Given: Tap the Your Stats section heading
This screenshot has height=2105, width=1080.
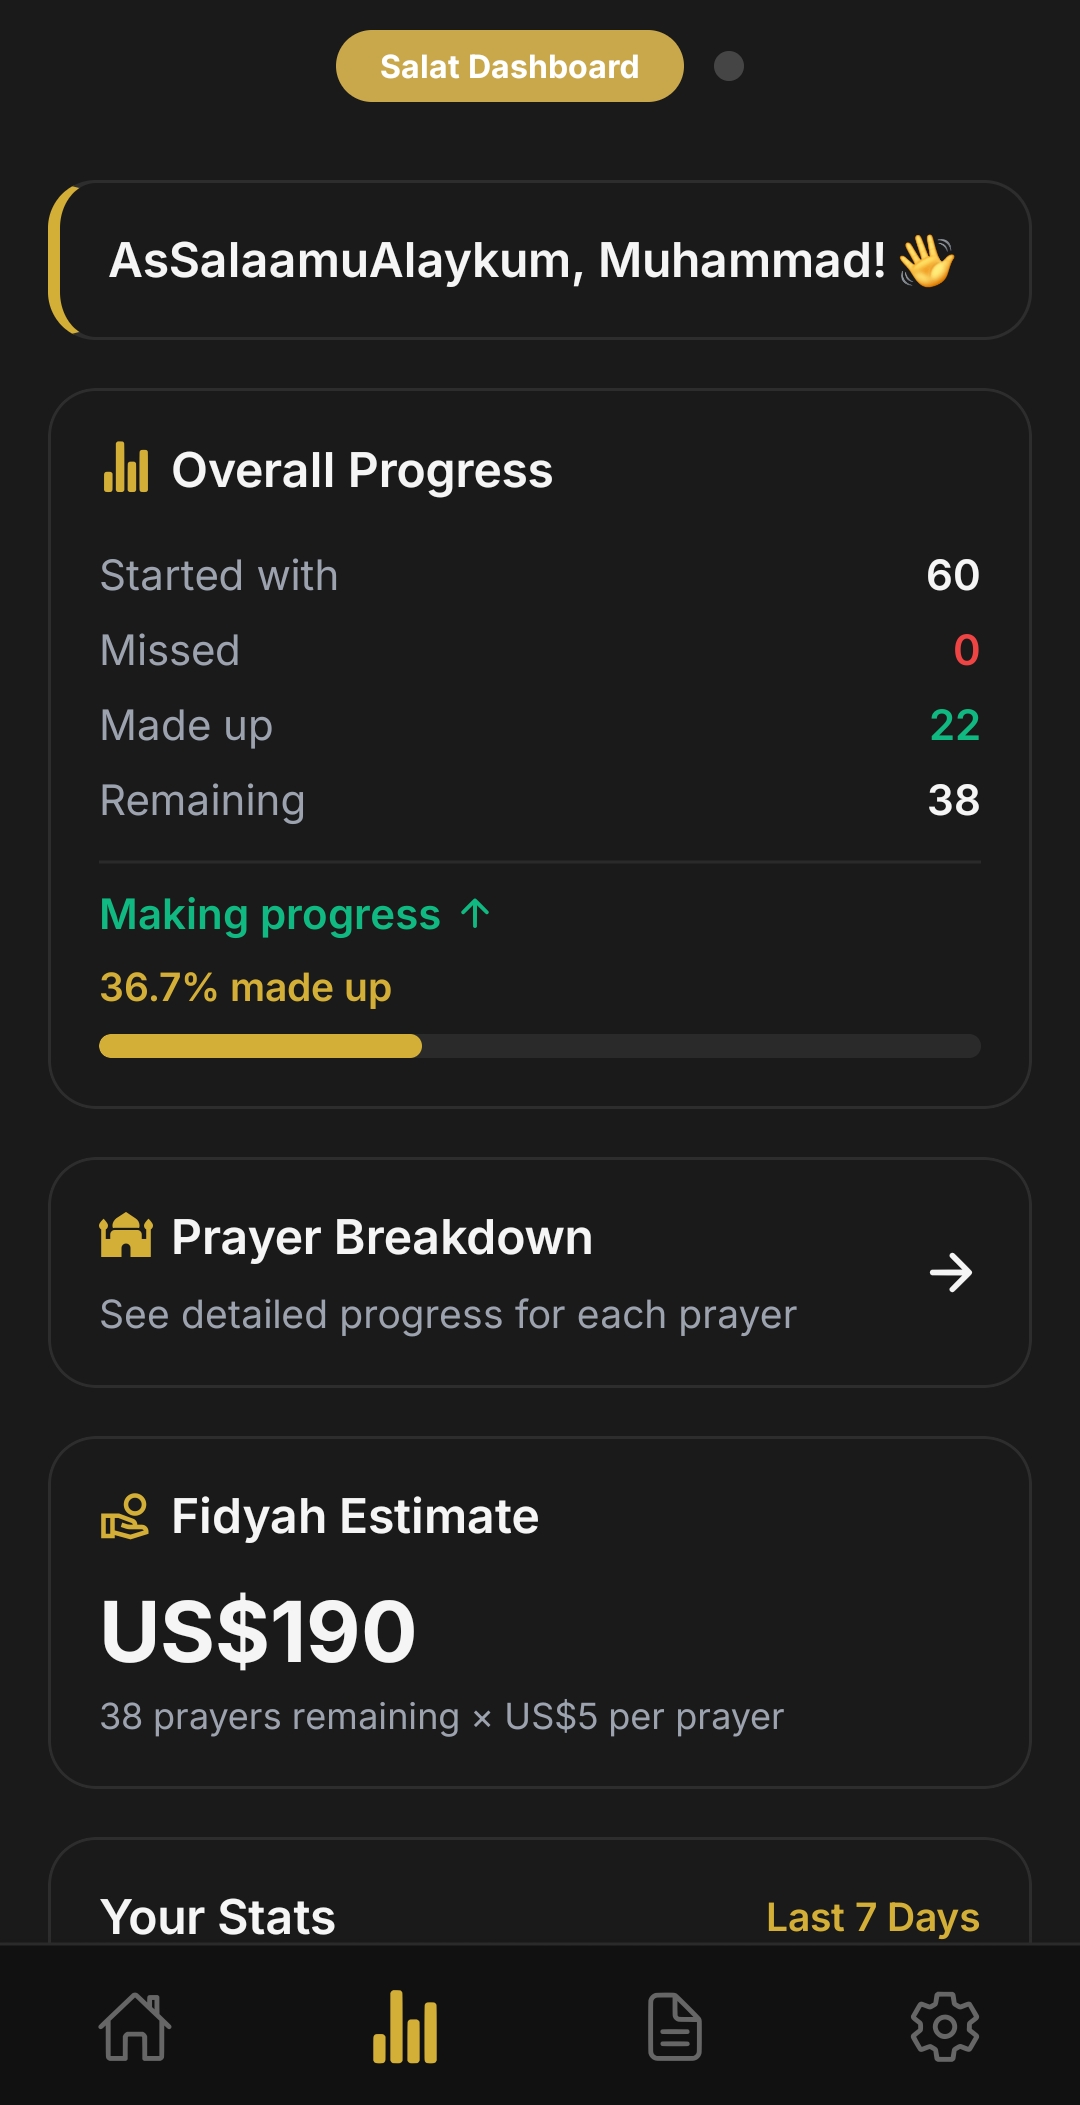Looking at the screenshot, I should tap(218, 1917).
